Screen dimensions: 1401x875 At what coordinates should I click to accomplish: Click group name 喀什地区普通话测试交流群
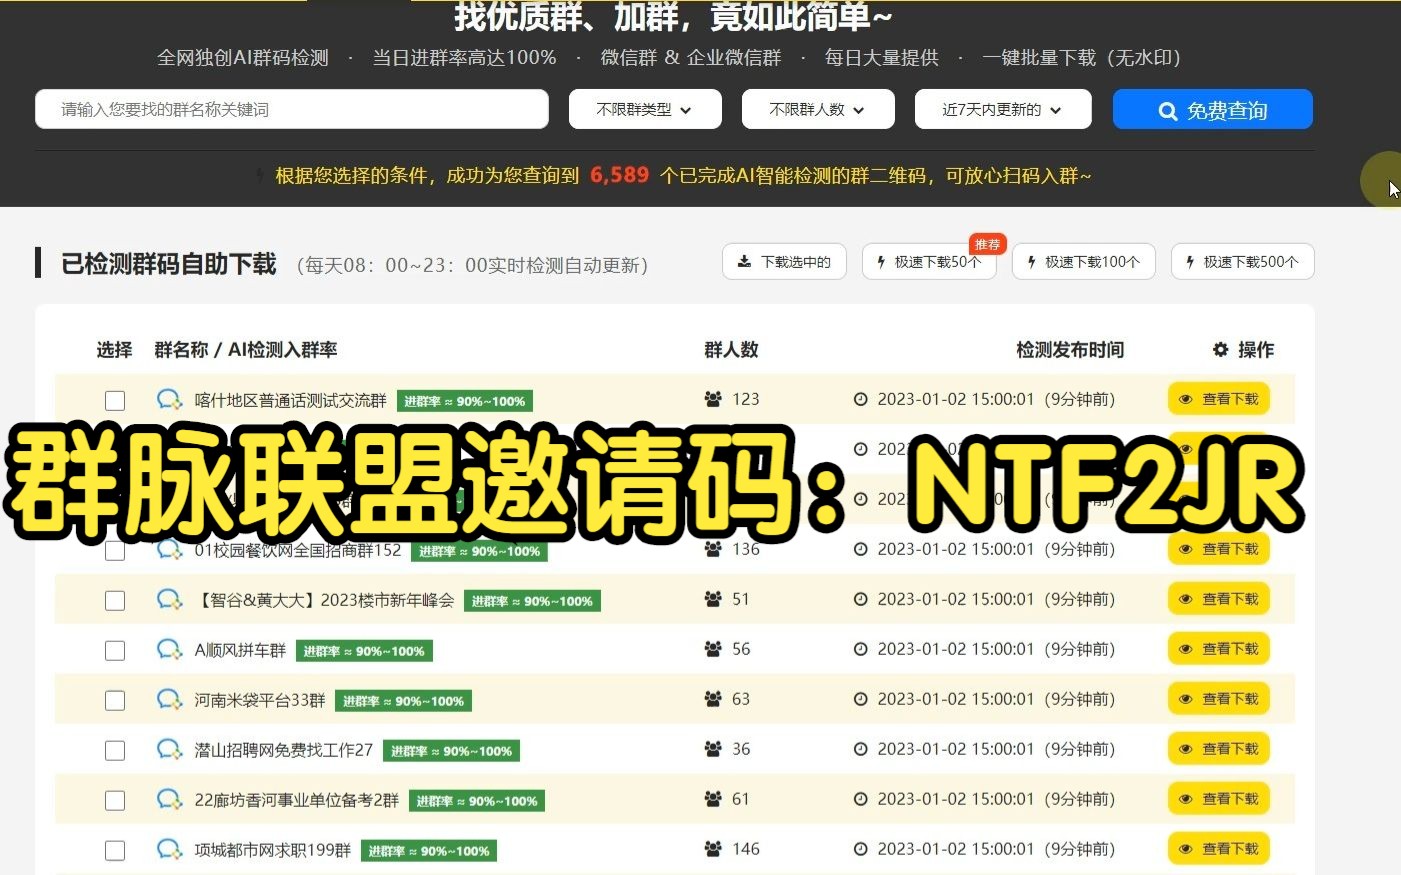[x=290, y=400]
